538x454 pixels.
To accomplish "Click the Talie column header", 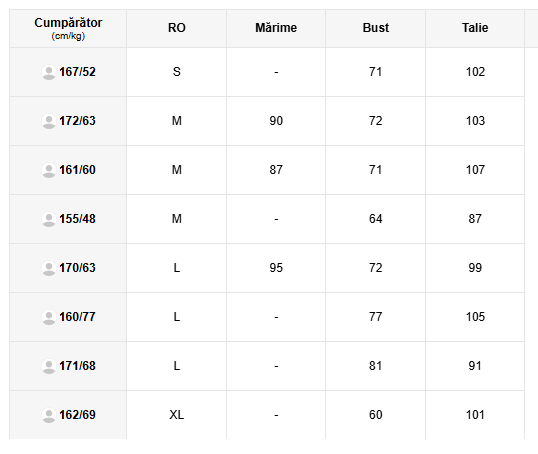I will click(475, 28).
